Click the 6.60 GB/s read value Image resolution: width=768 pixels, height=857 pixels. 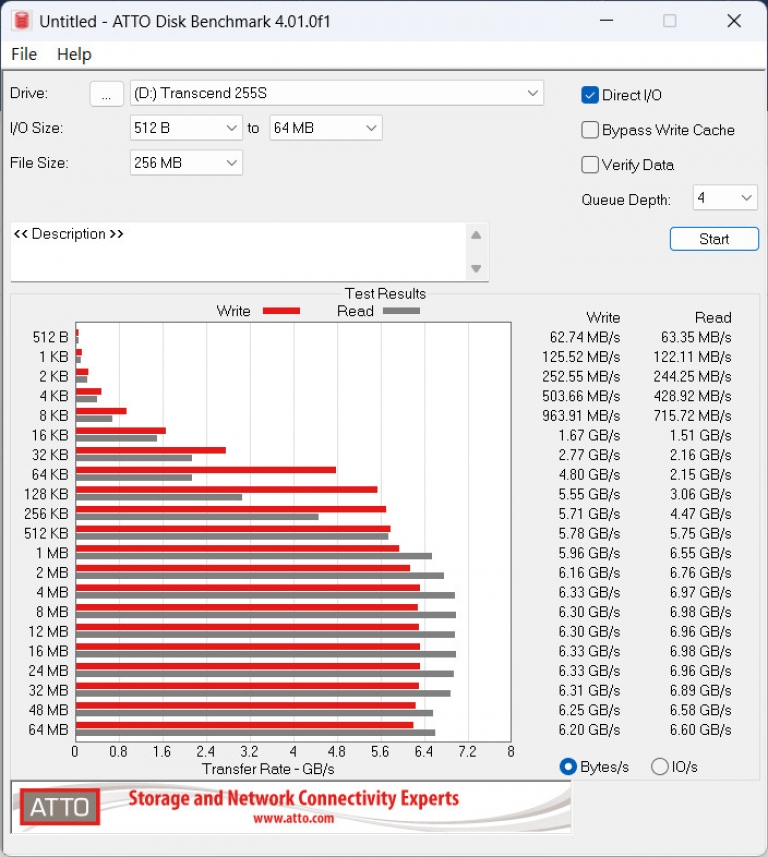tap(701, 730)
